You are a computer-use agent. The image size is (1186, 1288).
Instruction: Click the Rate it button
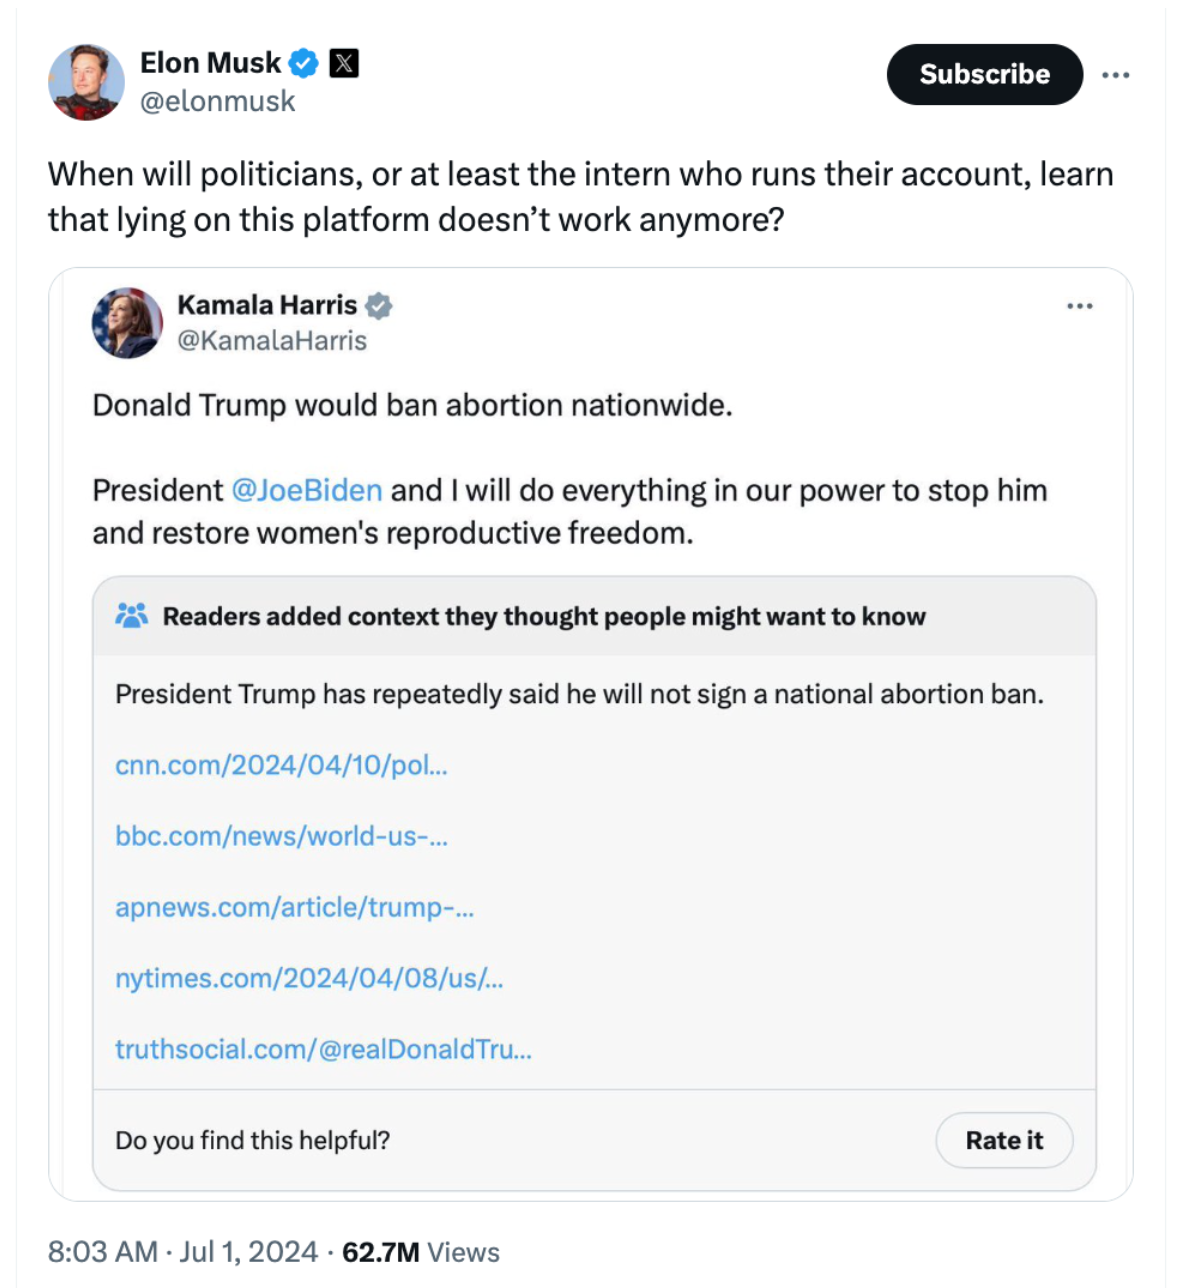(x=1004, y=1140)
